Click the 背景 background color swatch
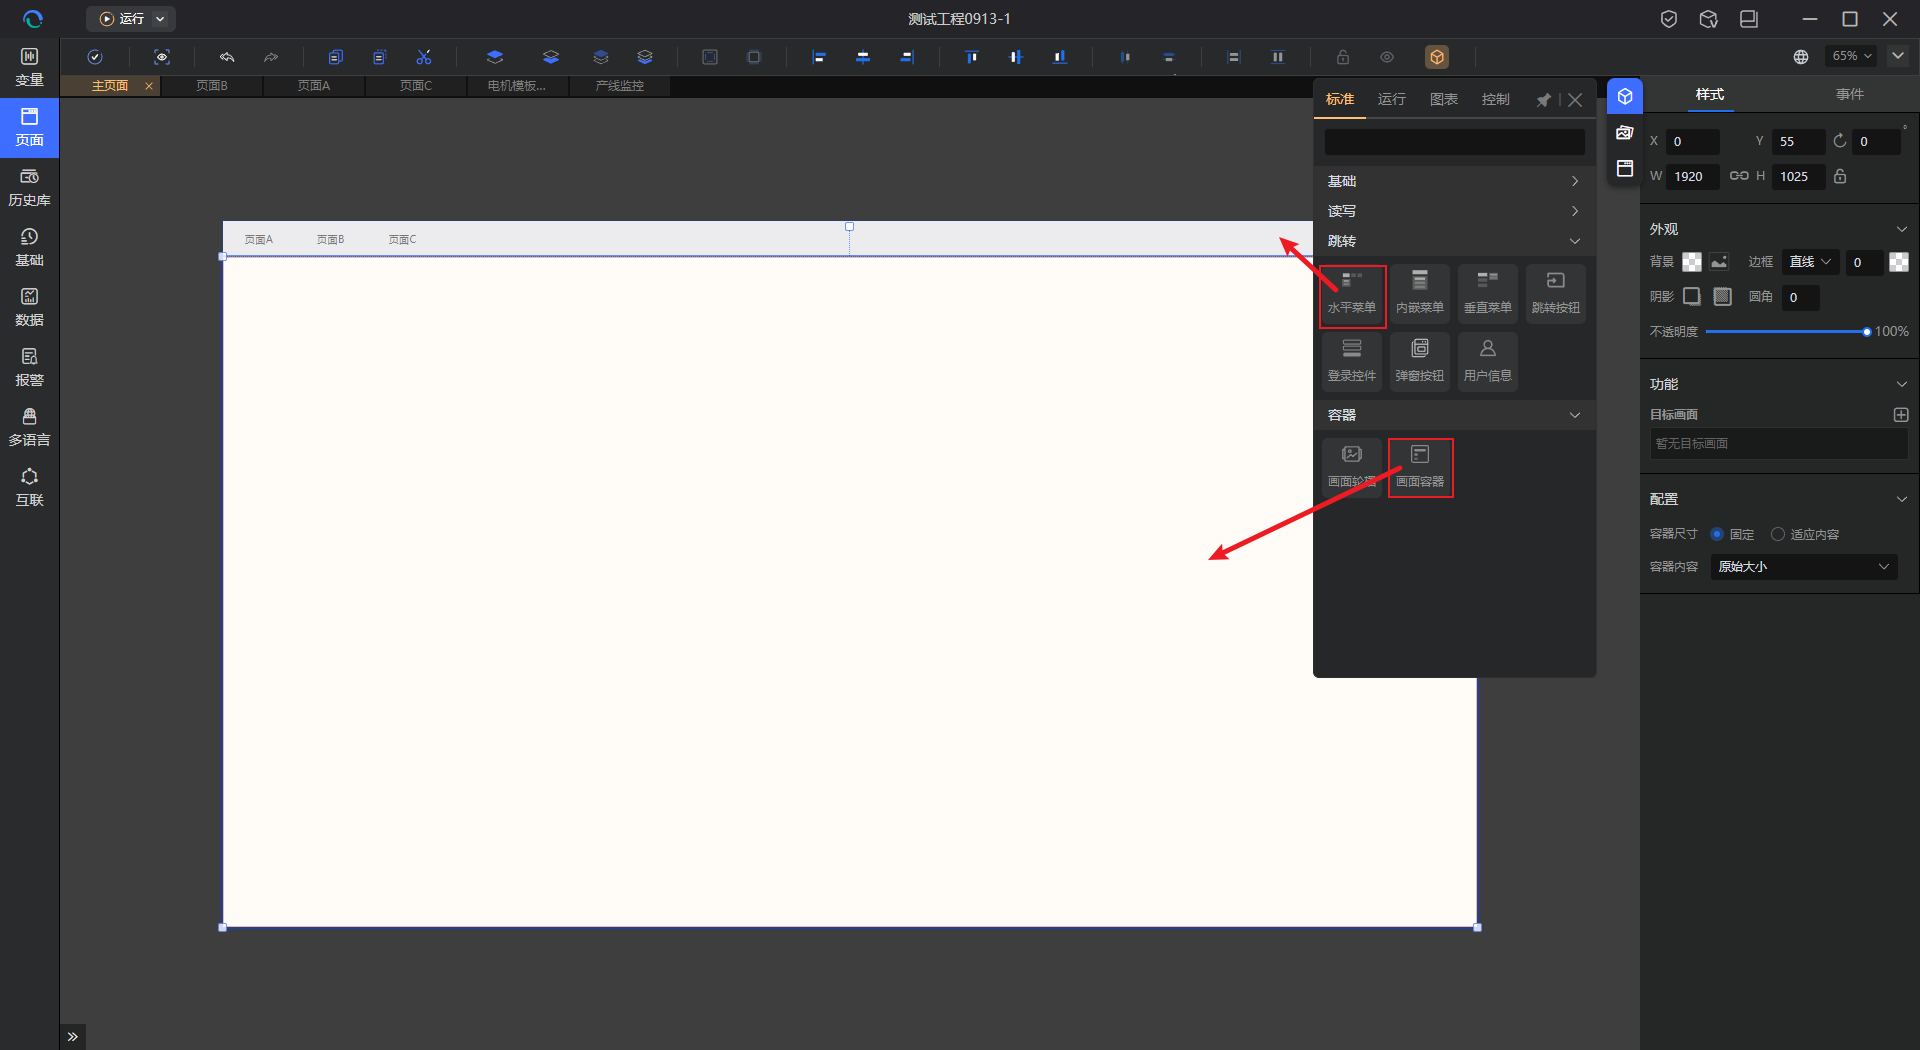This screenshot has height=1050, width=1920. (1692, 262)
